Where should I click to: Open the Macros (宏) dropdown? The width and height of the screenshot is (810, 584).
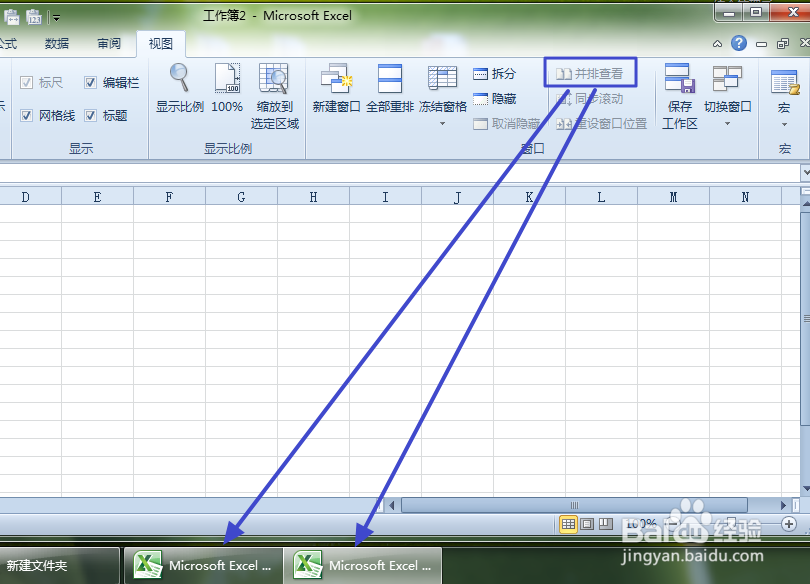784,98
